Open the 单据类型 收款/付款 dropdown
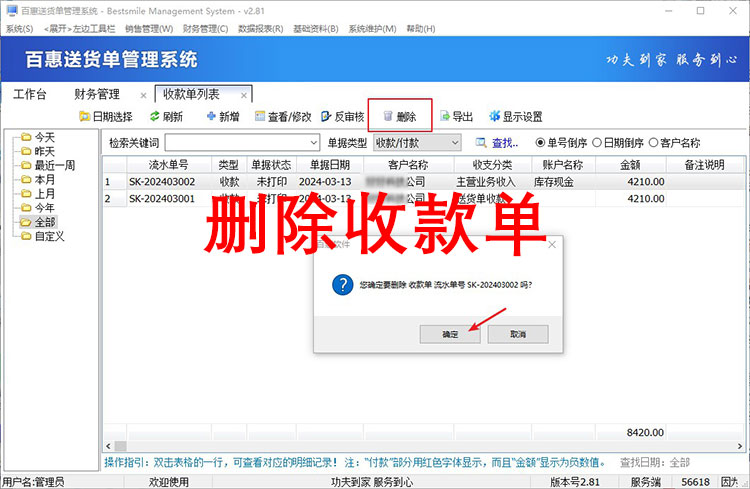The image size is (750, 489). pos(417,143)
